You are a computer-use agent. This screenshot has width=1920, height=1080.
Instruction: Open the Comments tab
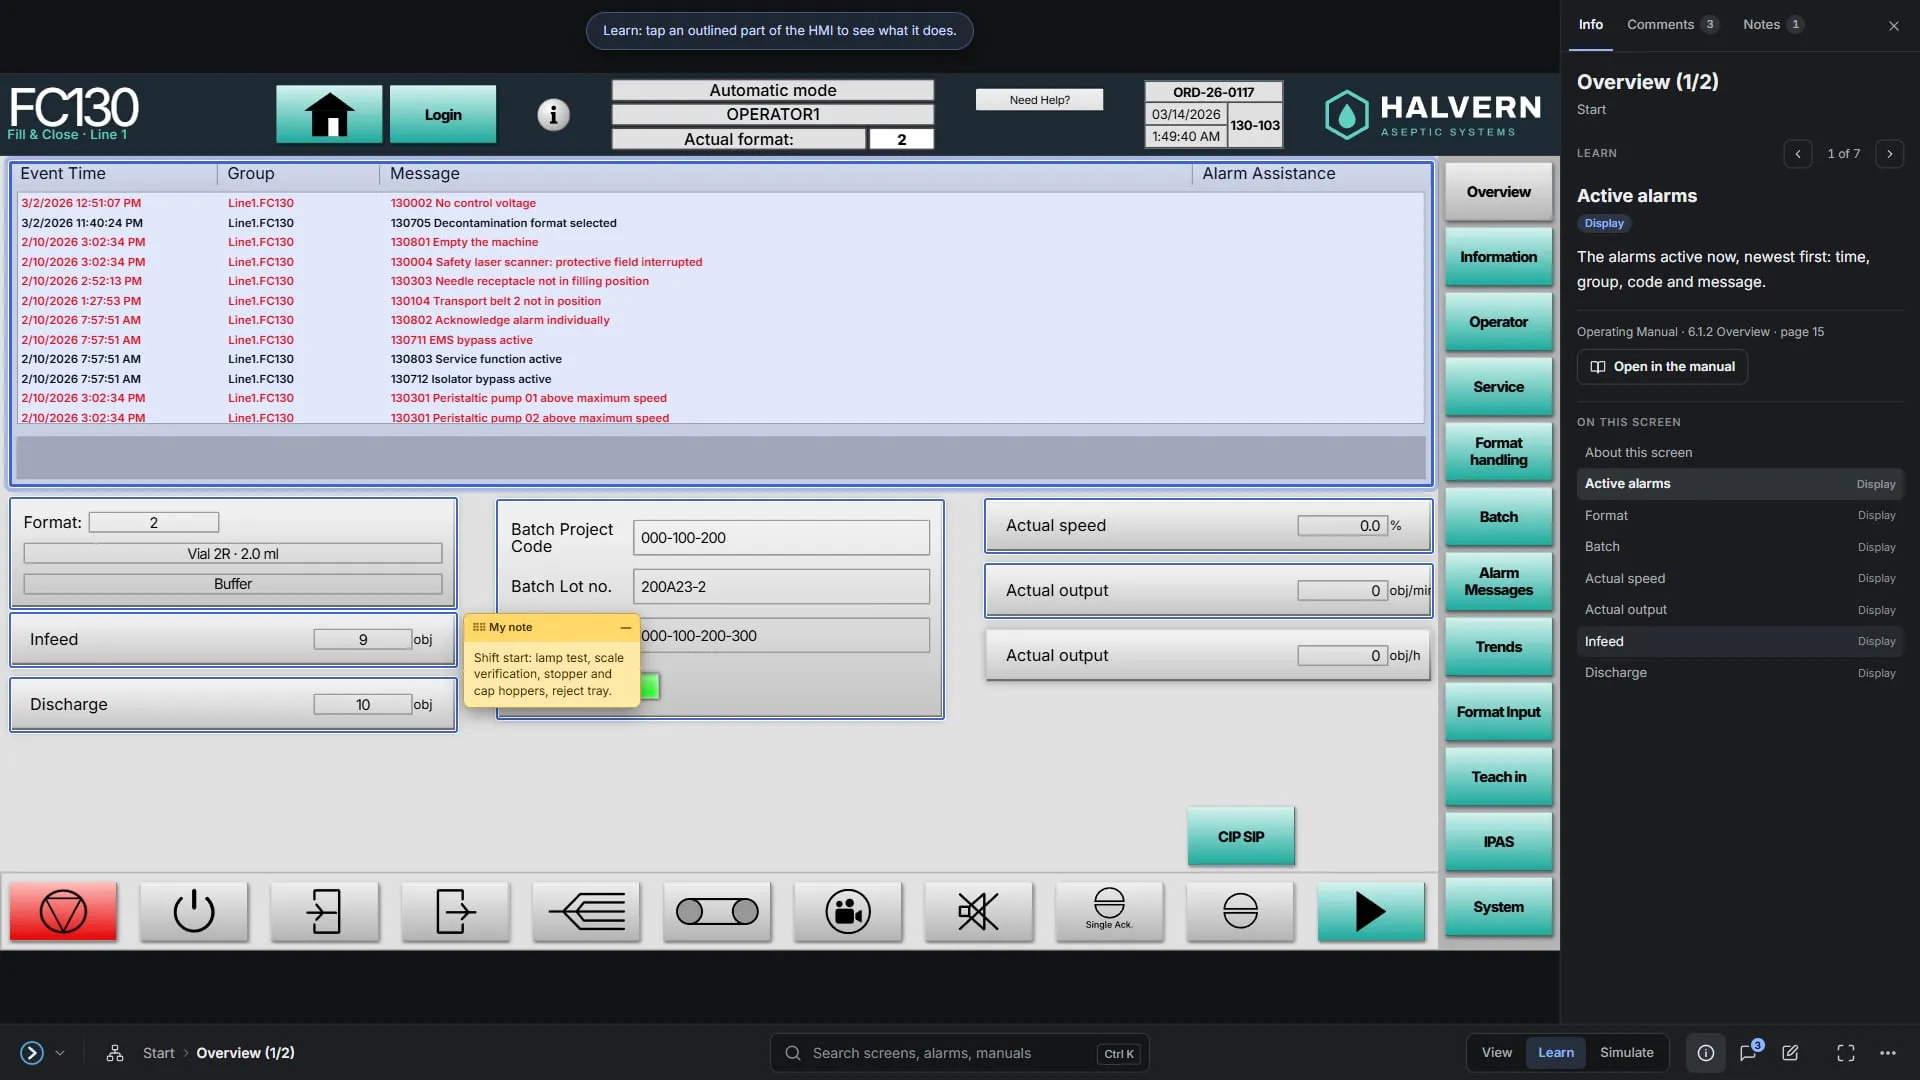coord(1672,24)
